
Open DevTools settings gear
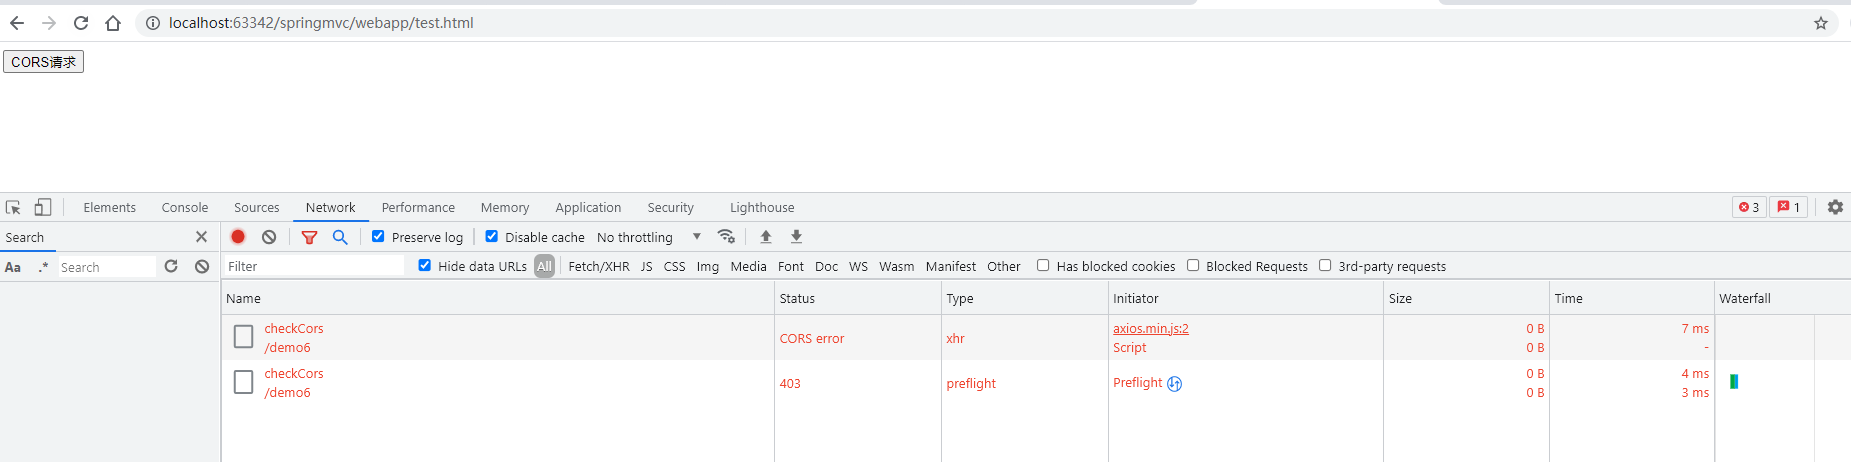tap(1835, 207)
